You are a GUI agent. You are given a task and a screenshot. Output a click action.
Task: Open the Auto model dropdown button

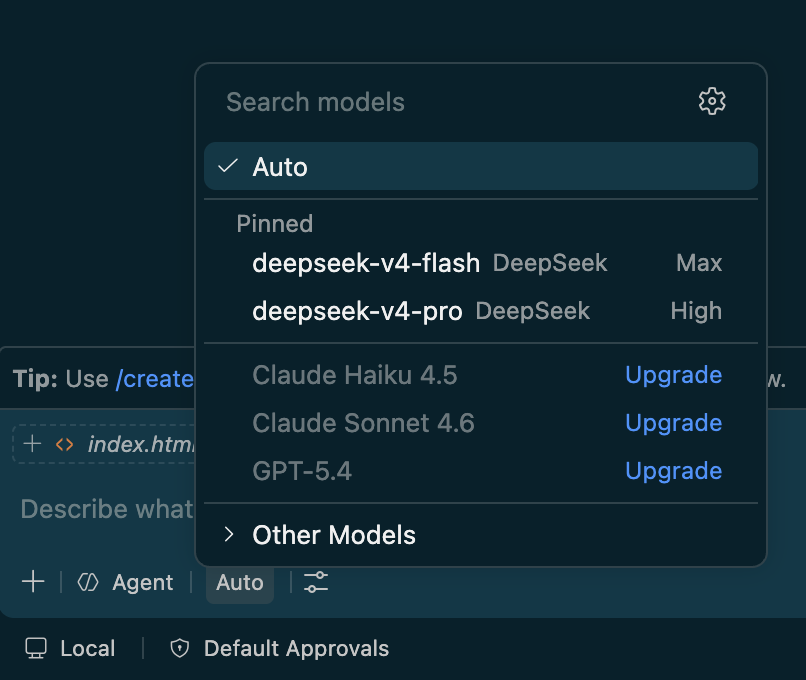(x=240, y=582)
